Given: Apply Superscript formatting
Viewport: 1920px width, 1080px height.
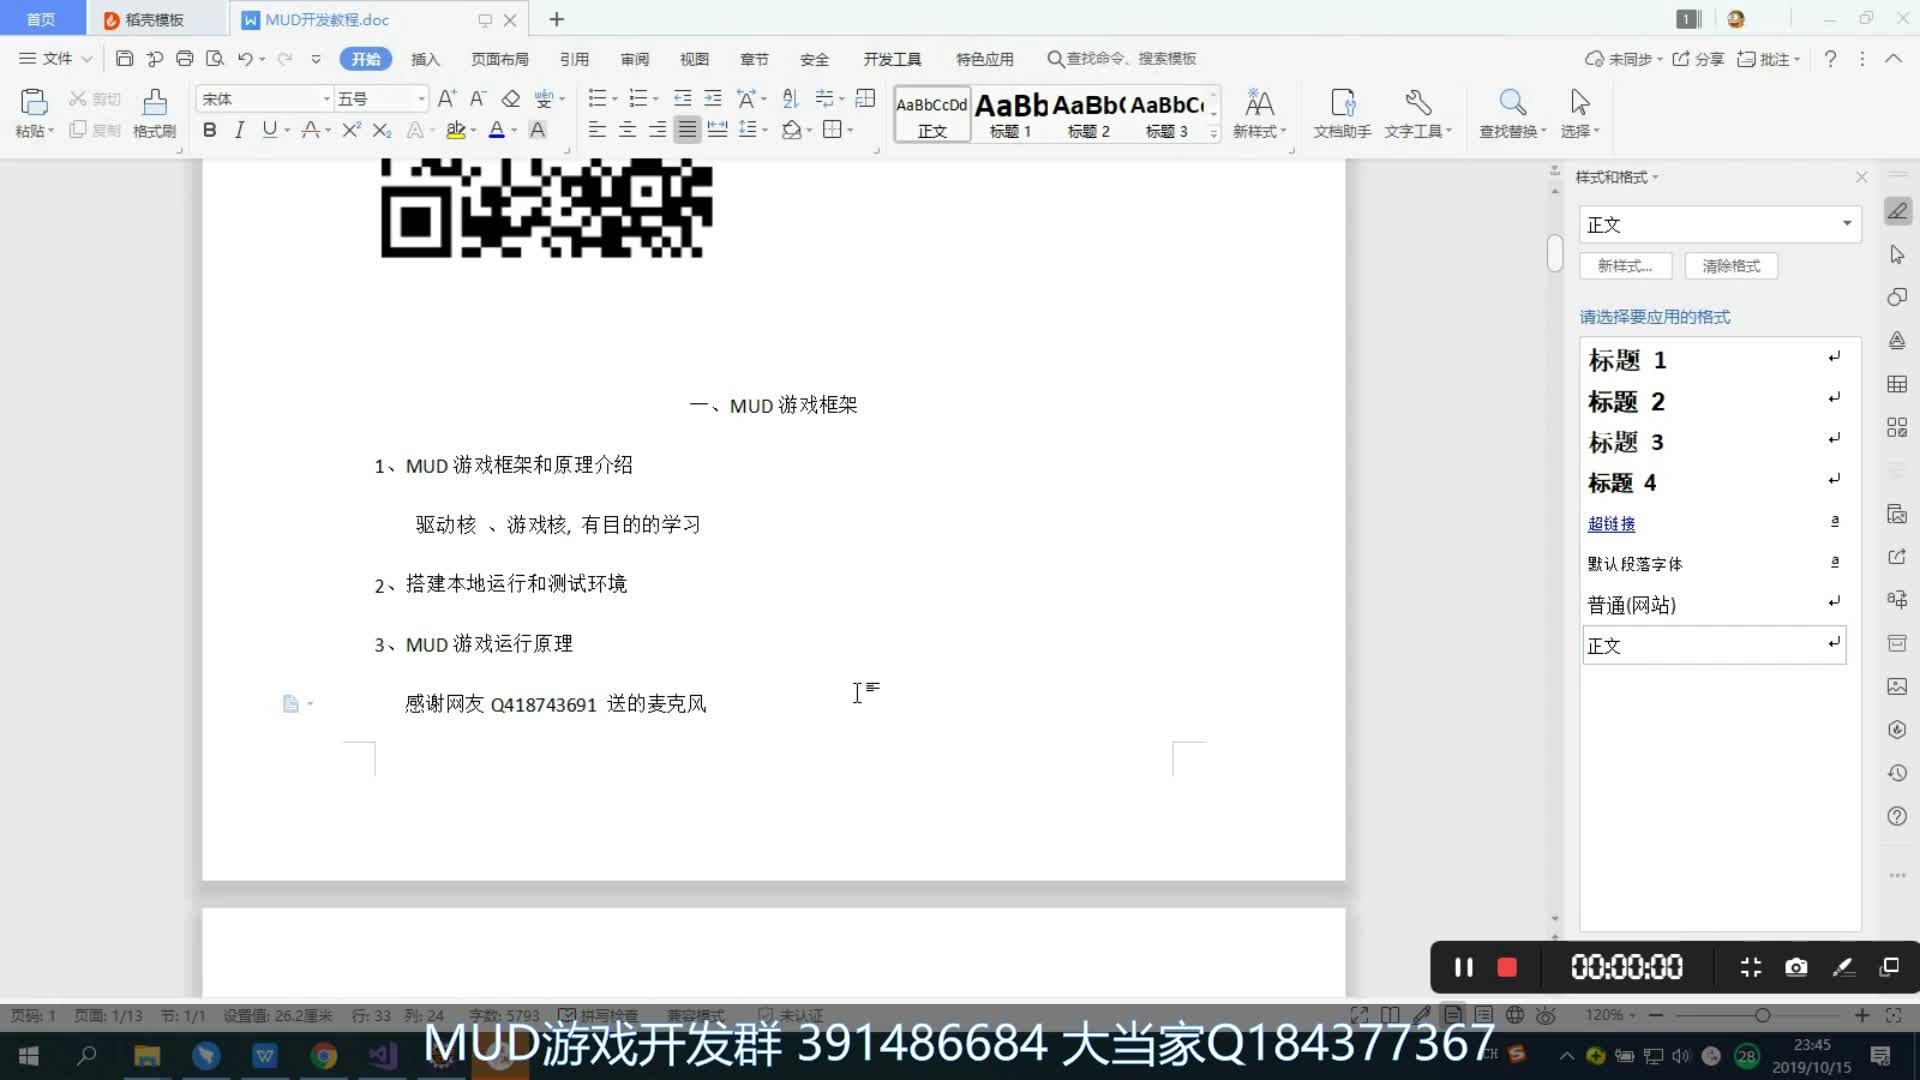Looking at the screenshot, I should (x=351, y=130).
